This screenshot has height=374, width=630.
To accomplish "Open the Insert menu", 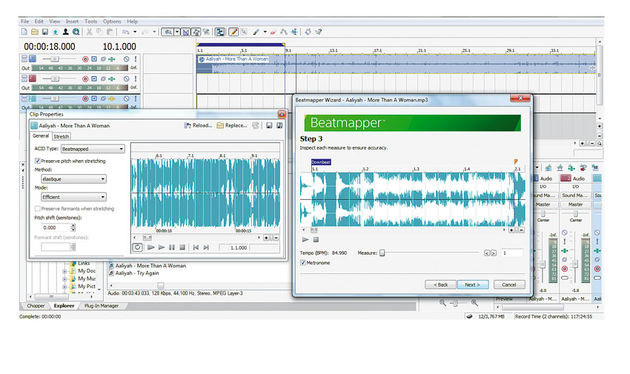I will tap(72, 21).
